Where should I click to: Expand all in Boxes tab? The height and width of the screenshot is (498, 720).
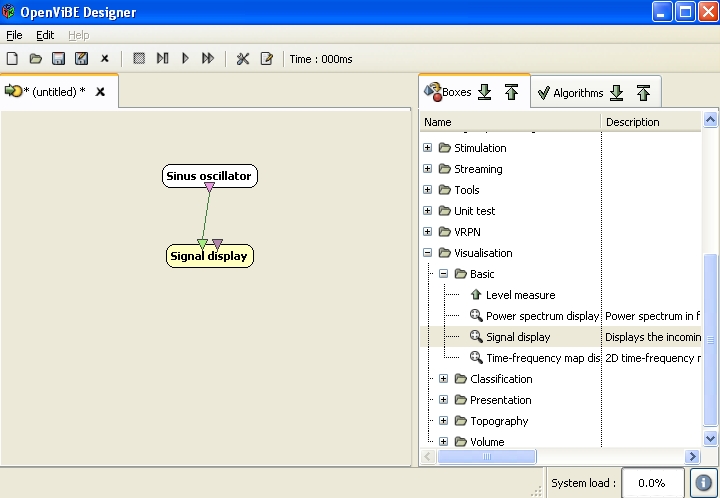(x=485, y=92)
